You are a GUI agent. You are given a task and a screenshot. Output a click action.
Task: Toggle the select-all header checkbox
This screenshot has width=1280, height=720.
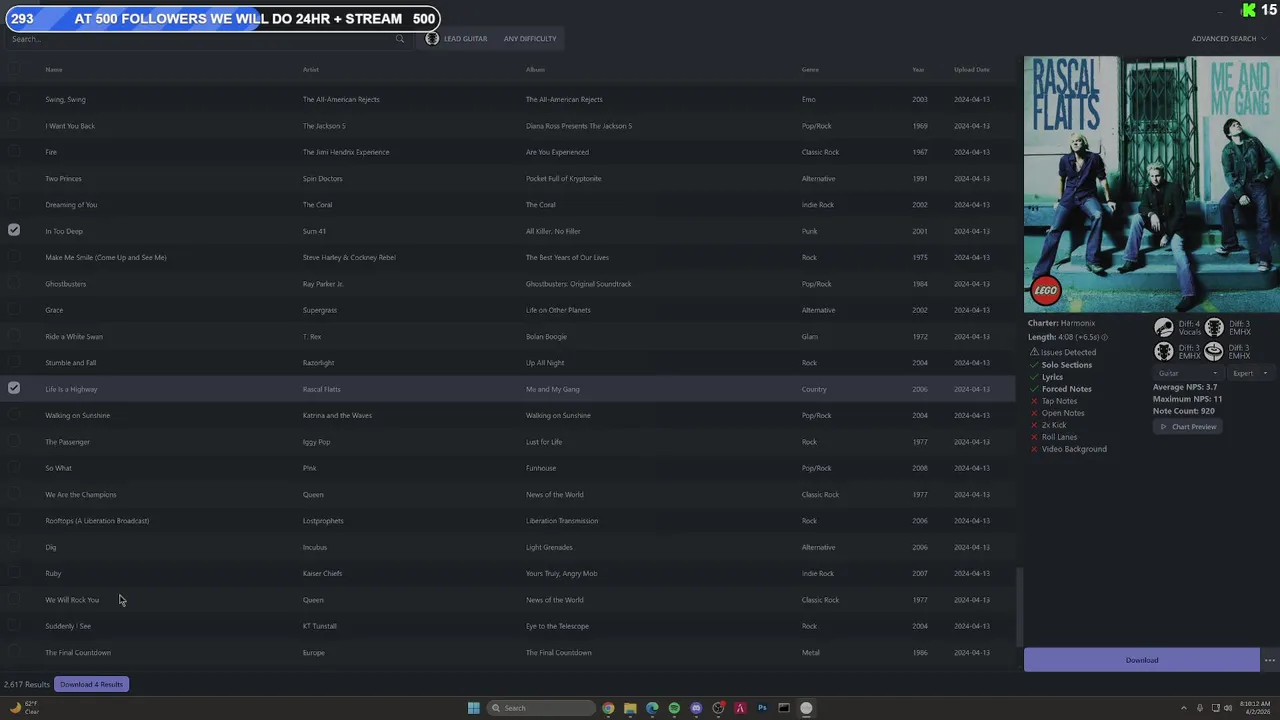(x=14, y=69)
